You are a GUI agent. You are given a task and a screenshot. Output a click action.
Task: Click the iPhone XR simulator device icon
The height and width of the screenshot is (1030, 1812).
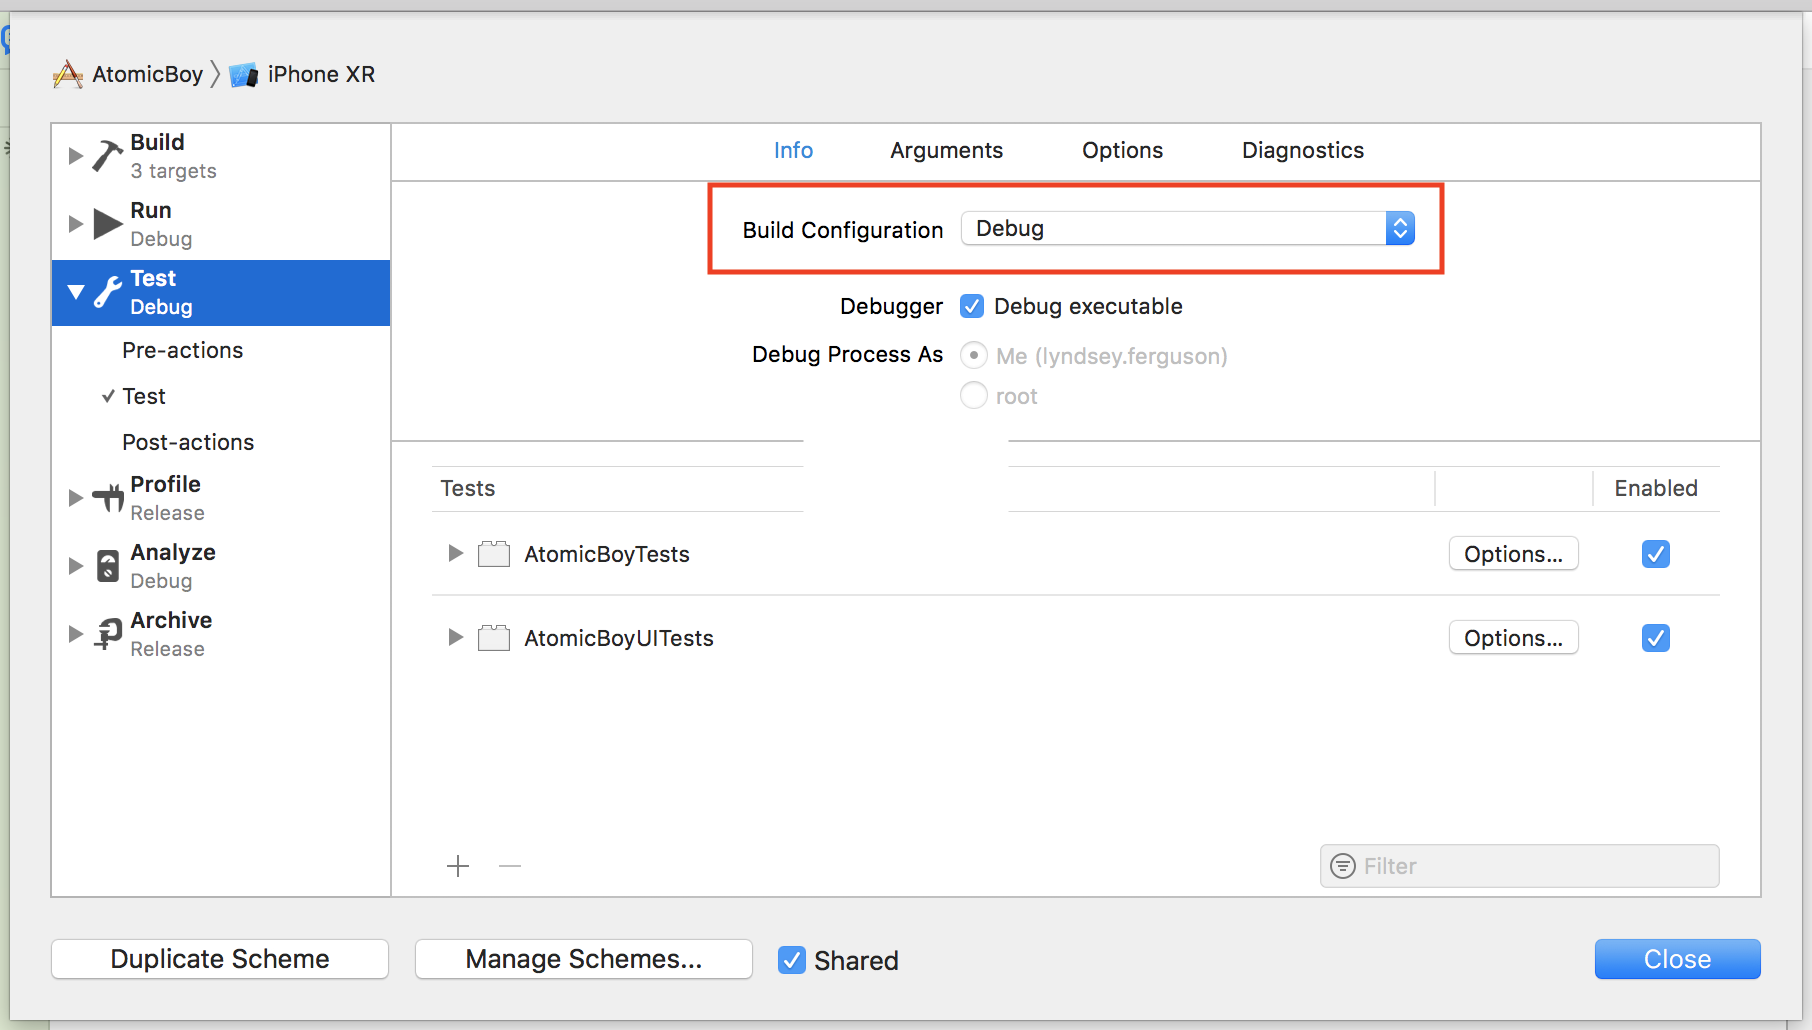point(243,75)
